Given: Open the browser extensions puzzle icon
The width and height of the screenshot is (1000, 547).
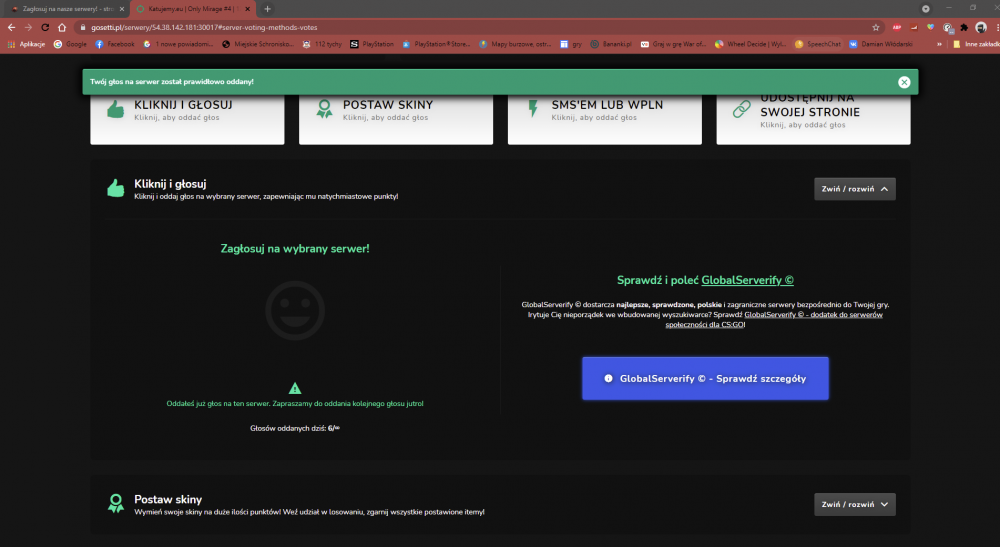Looking at the screenshot, I should (964, 27).
